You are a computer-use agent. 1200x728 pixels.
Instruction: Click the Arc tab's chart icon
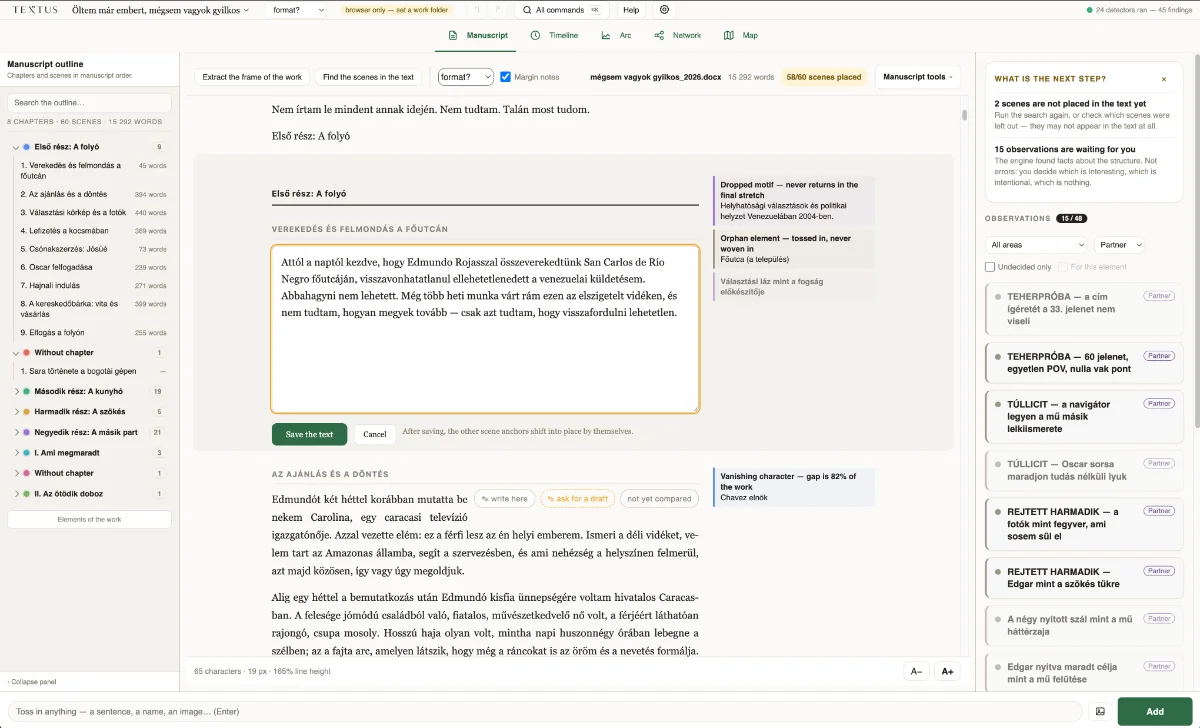606,35
